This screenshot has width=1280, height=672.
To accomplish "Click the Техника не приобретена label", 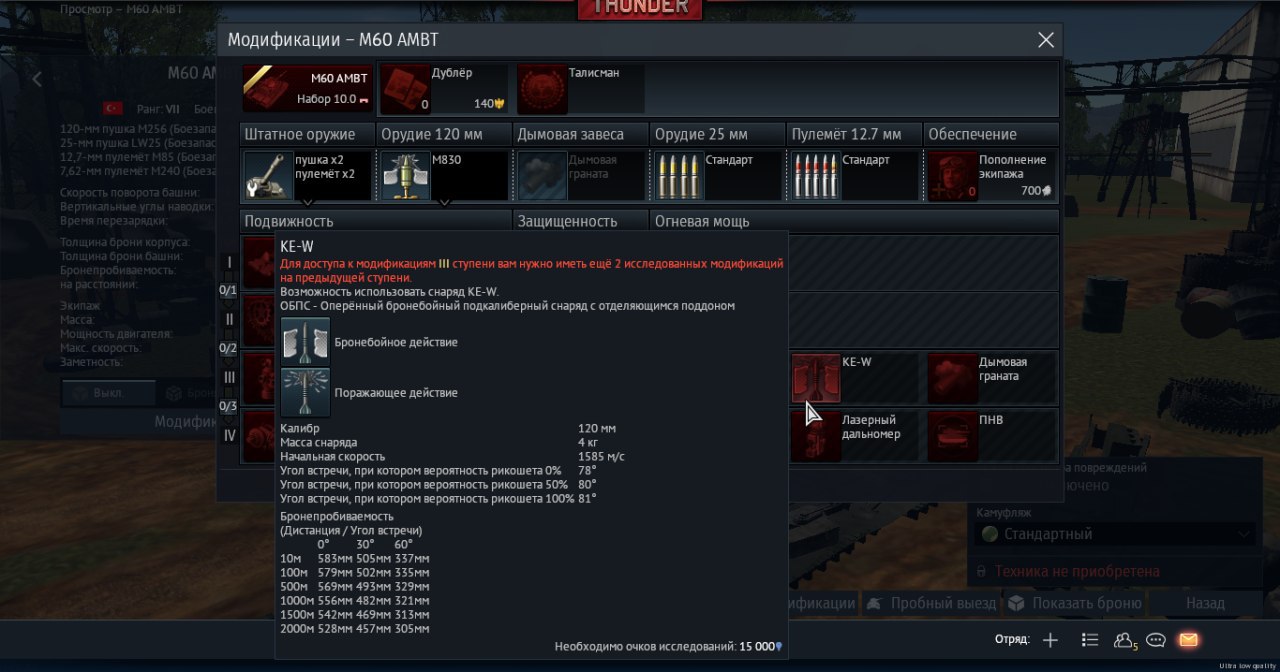I will point(1077,571).
